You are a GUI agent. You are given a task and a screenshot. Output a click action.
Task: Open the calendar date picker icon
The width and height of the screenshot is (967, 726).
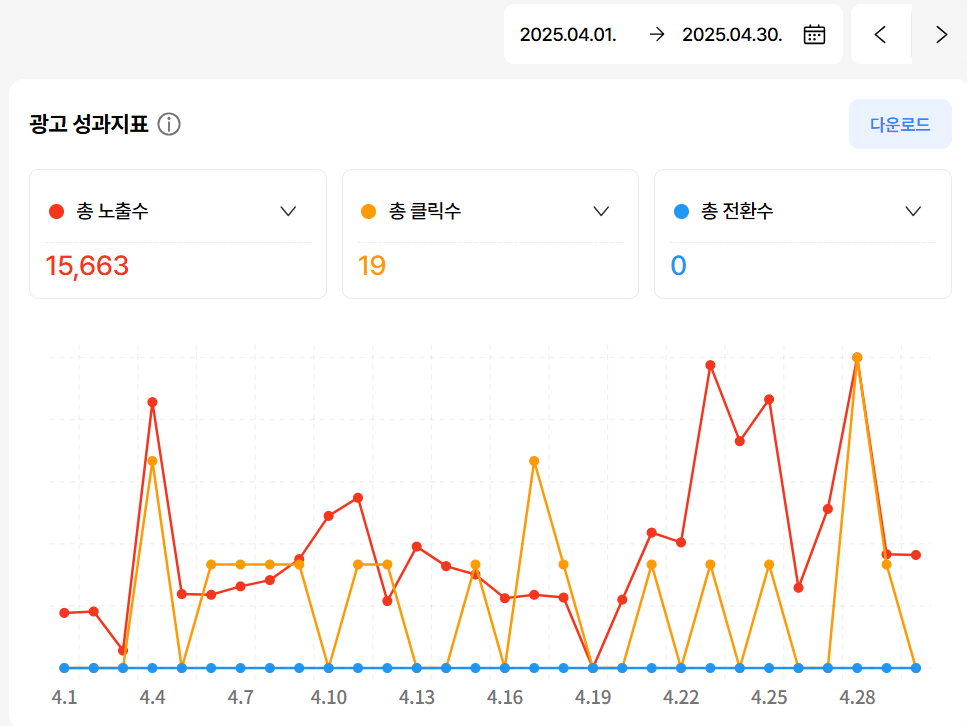coord(814,35)
